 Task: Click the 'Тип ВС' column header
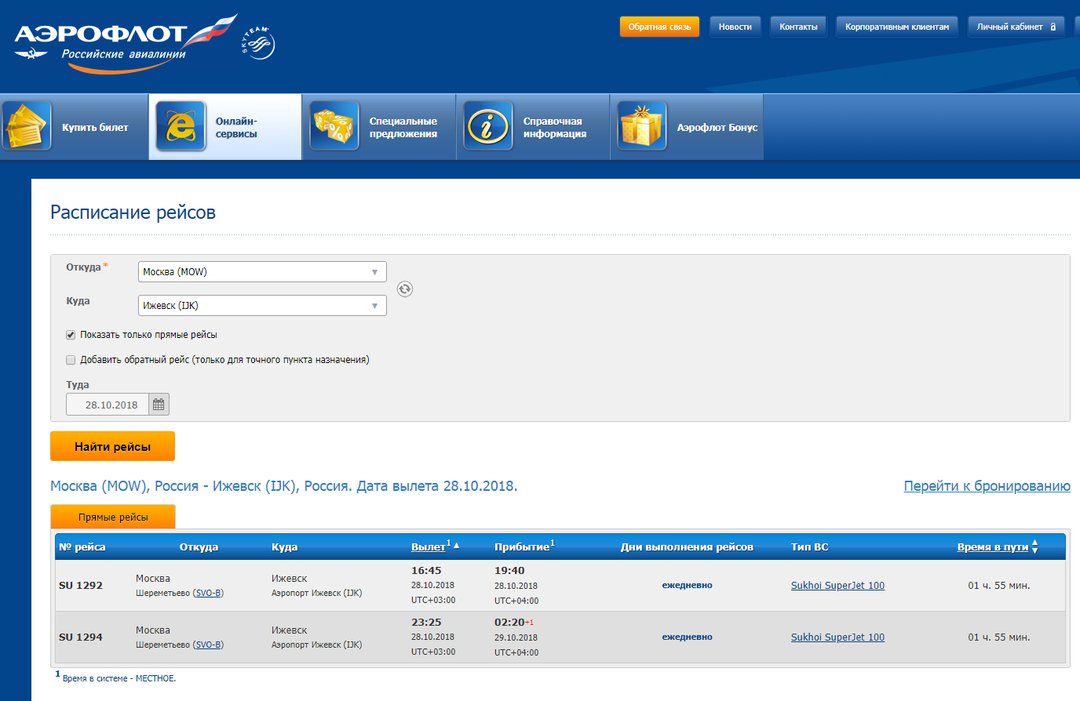point(809,547)
